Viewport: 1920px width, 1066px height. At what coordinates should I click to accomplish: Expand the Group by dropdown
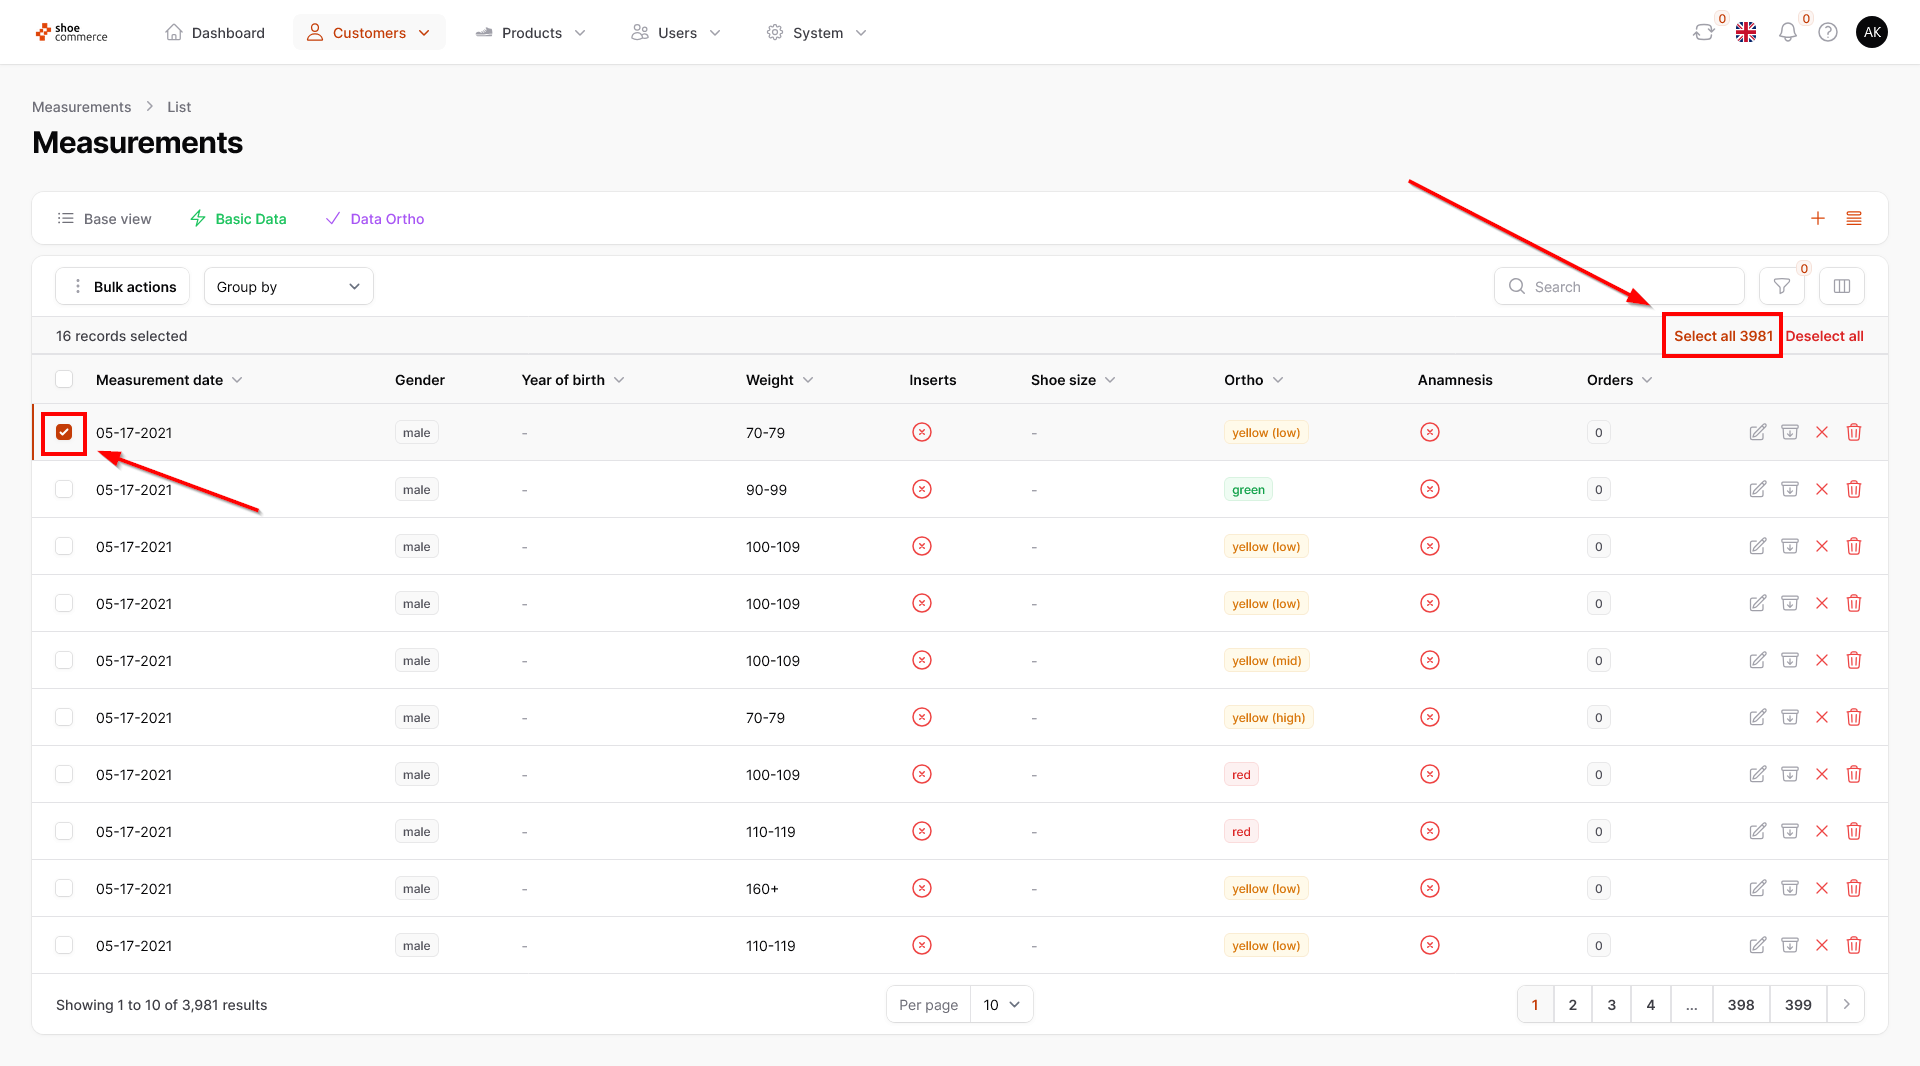click(288, 287)
